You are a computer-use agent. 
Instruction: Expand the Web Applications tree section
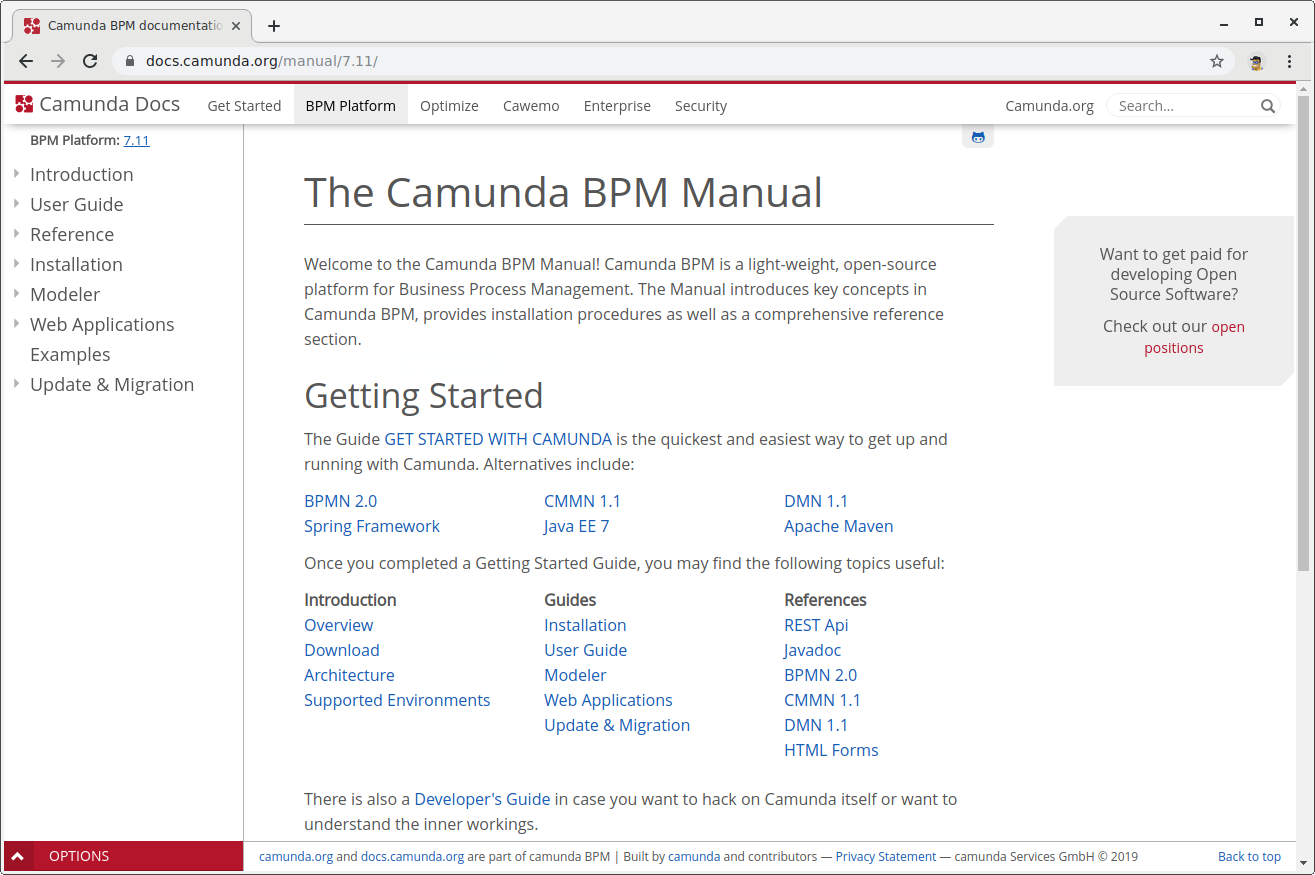coord(16,324)
